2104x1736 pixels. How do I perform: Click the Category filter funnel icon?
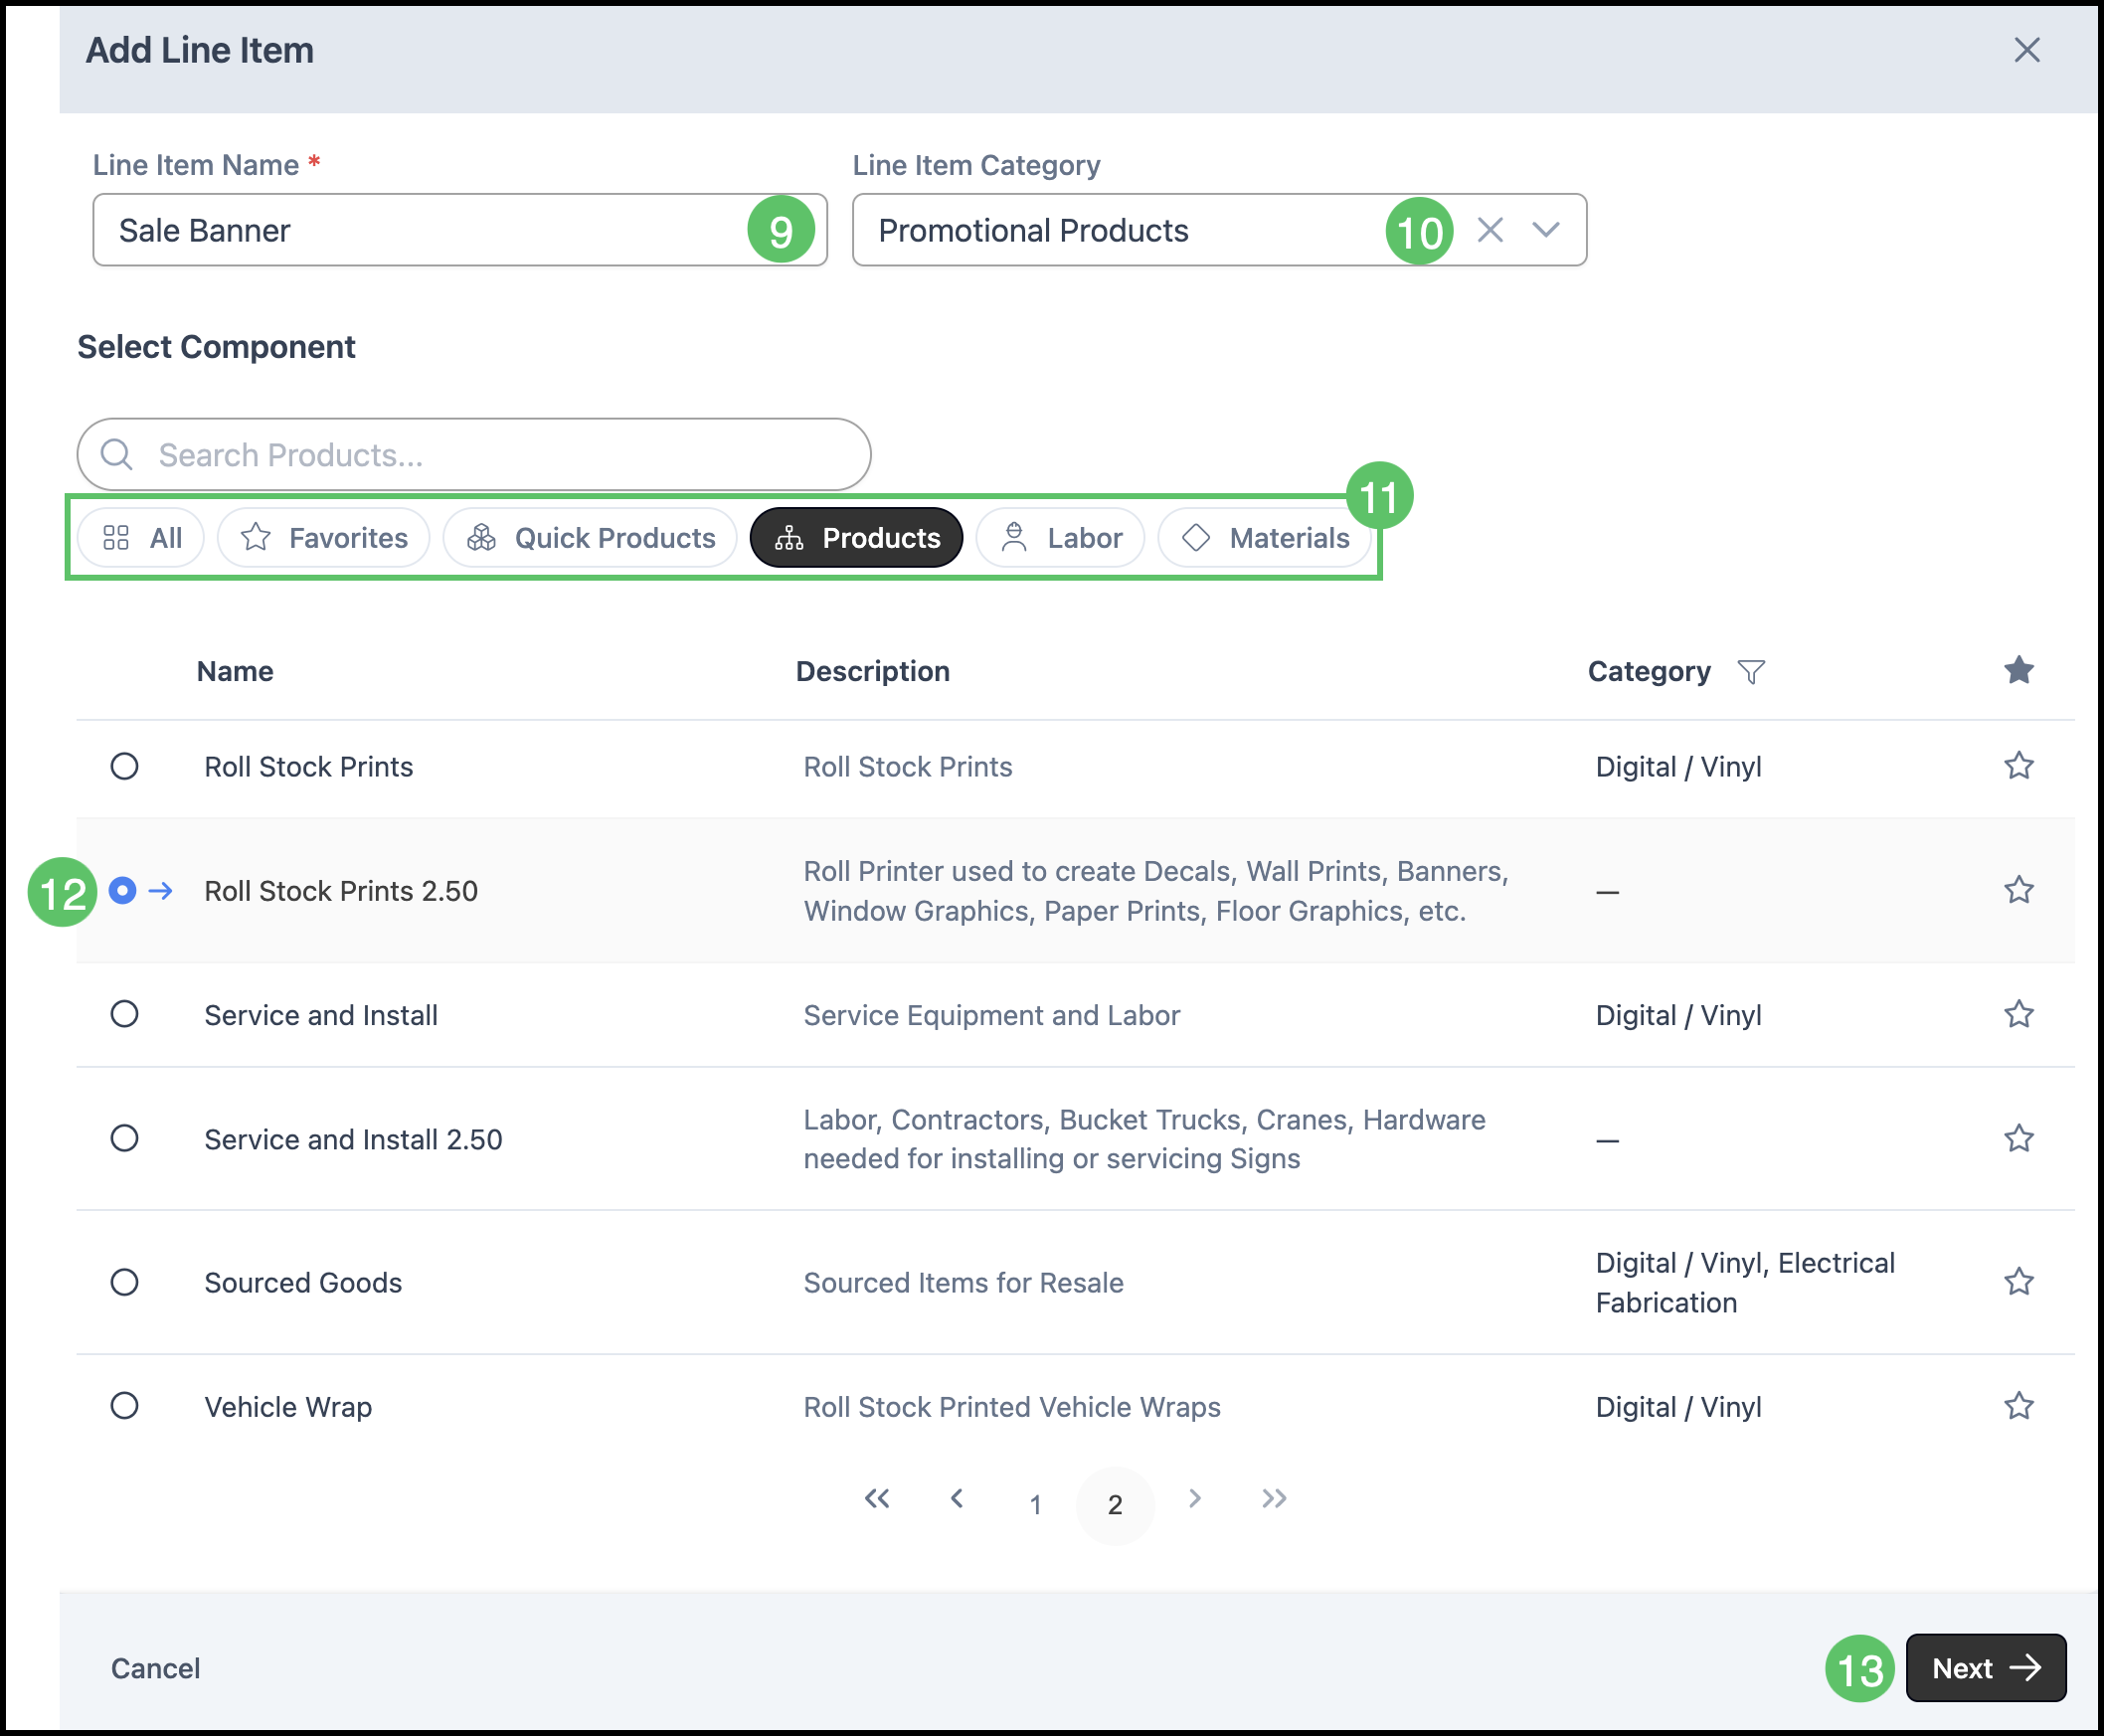[1750, 671]
